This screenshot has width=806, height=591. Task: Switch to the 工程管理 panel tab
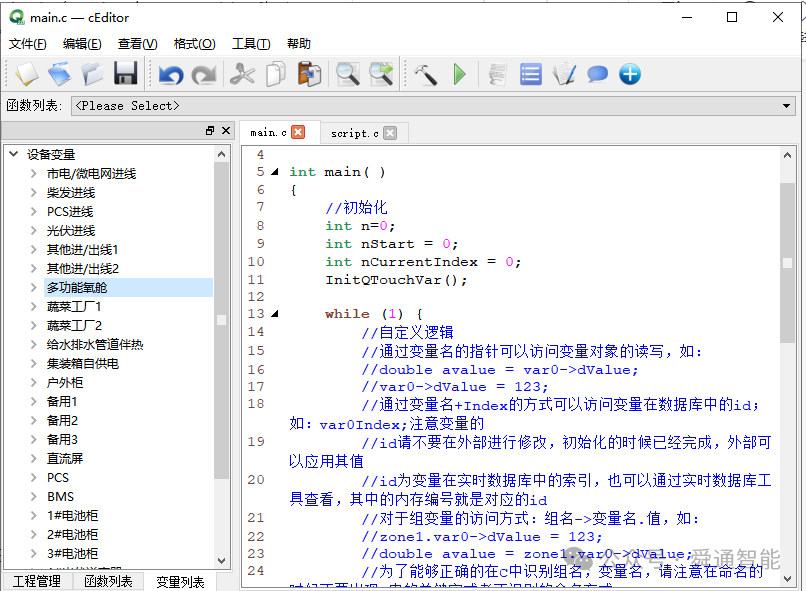38,581
